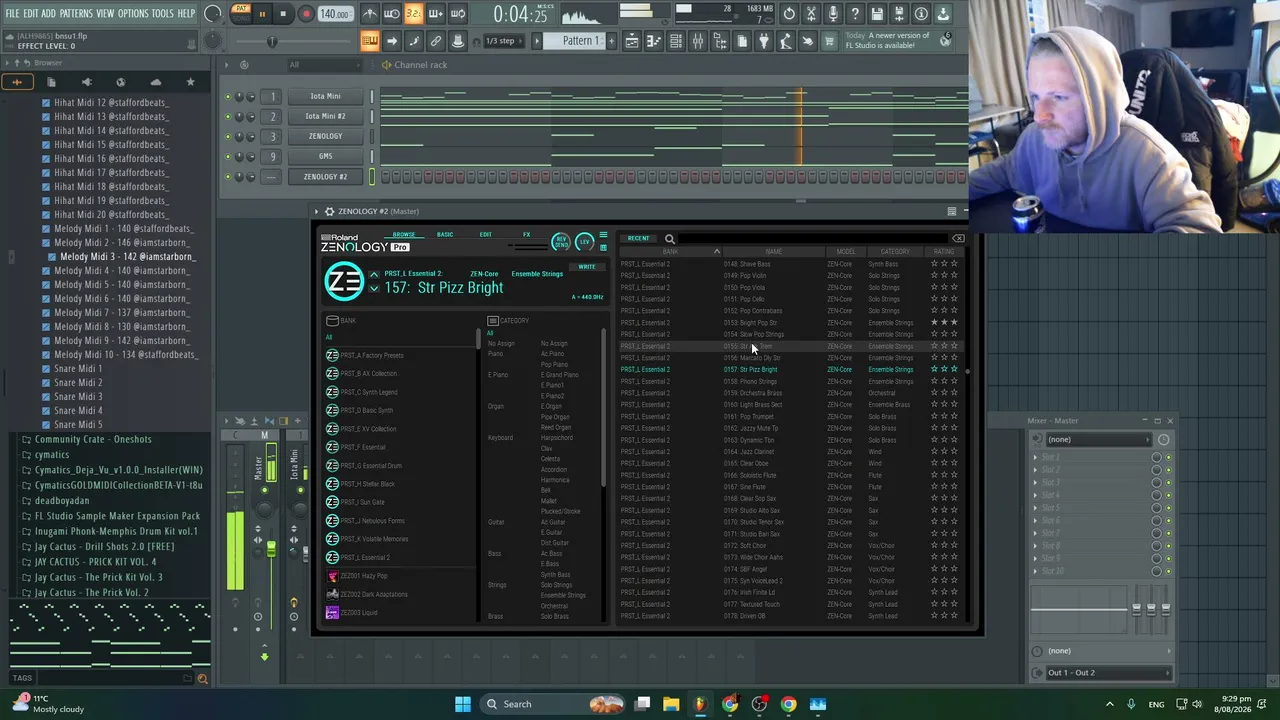Open the FILE menu
The image size is (1280, 720).
[x=12, y=14]
